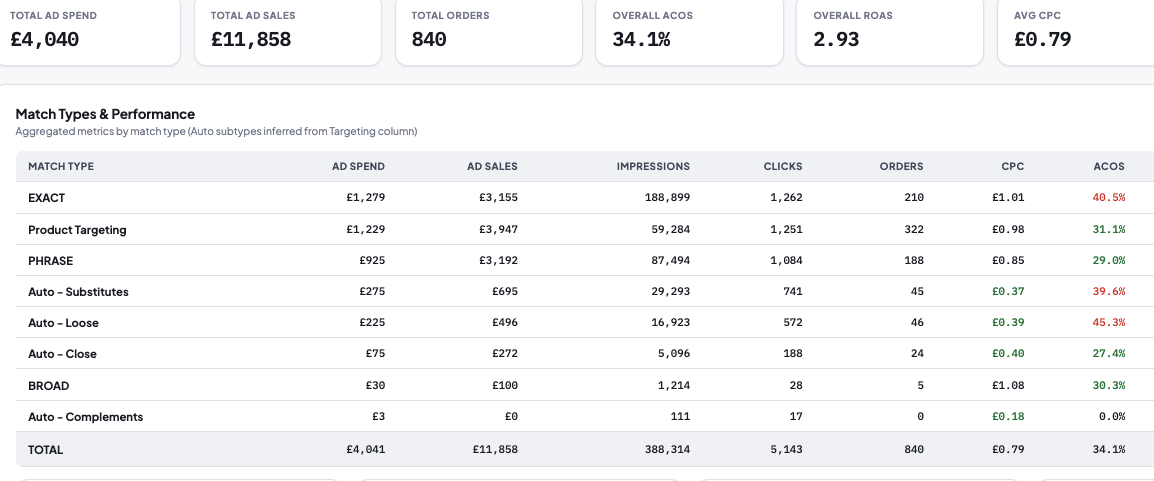Select the Auto - Substitutes row label
Screen dimensions: 1154x481
(x=78, y=292)
